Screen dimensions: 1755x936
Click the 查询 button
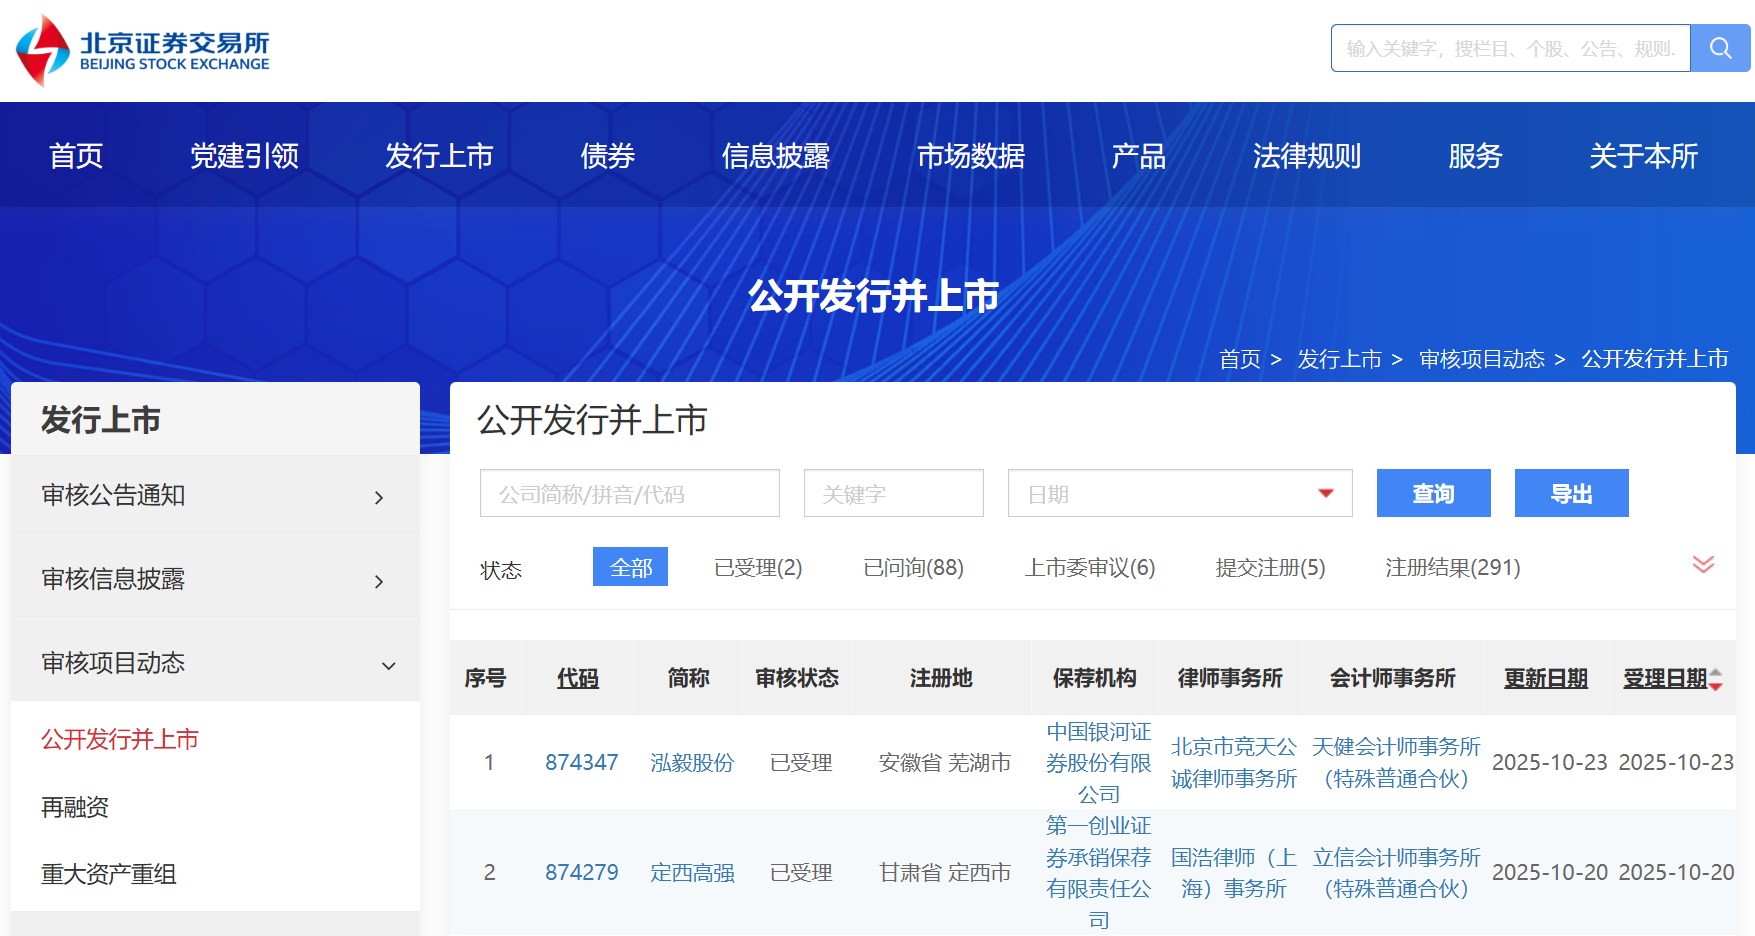[x=1433, y=493]
